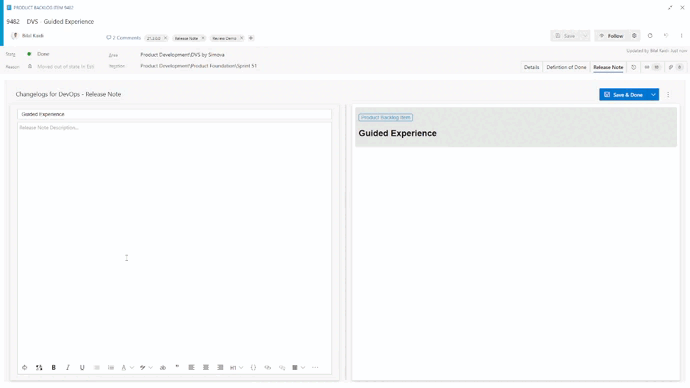Insert code block with braces icon
The image size is (690, 388).
[253, 367]
